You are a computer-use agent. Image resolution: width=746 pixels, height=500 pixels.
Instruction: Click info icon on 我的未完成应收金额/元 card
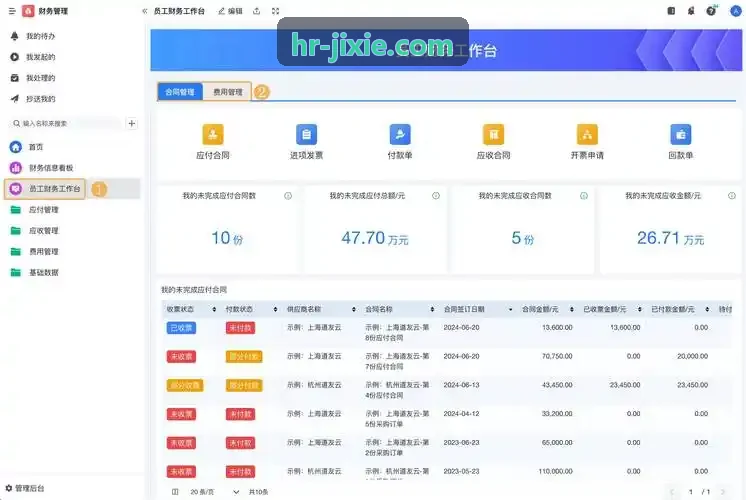click(x=732, y=196)
